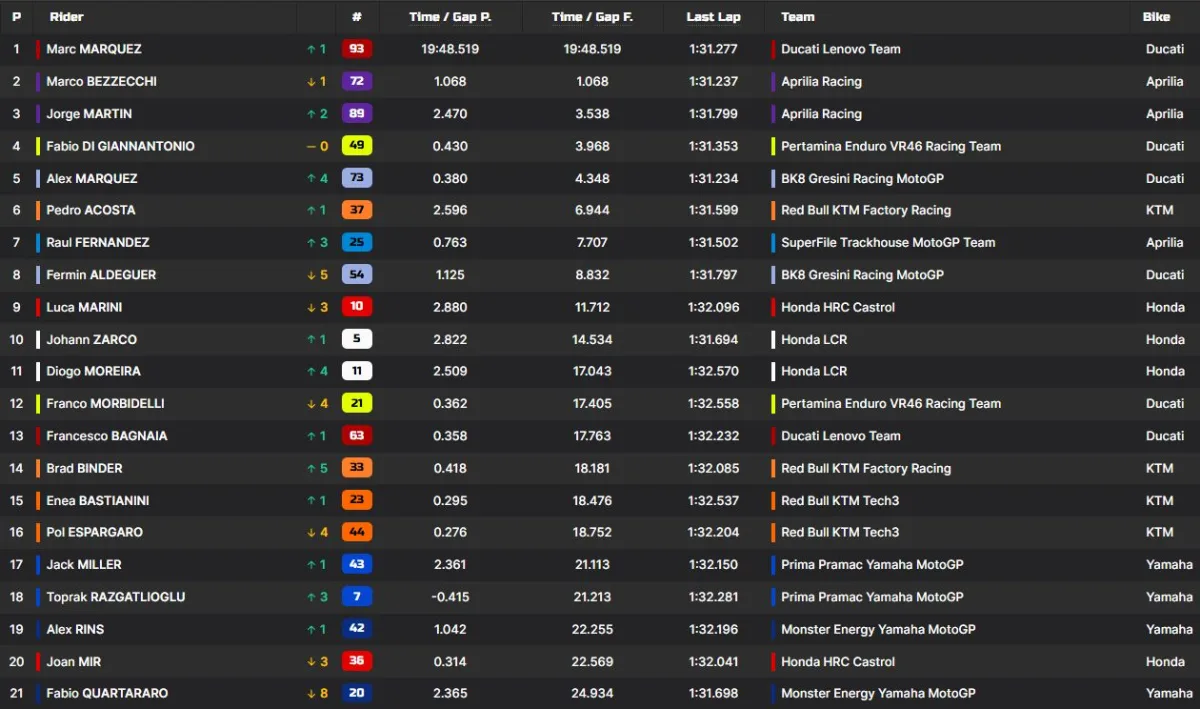1200x709 pixels.
Task: Click the up-arrow position gain for Brad BINDER
Action: coord(317,468)
